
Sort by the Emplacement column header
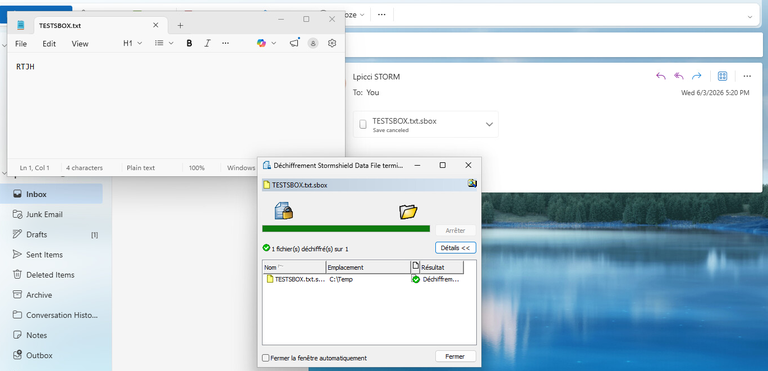coord(368,268)
